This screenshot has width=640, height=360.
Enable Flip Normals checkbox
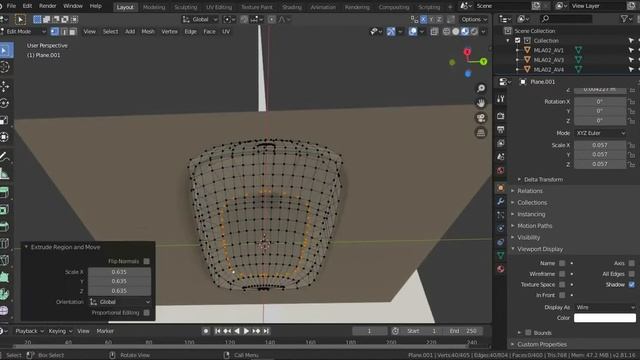tap(147, 261)
